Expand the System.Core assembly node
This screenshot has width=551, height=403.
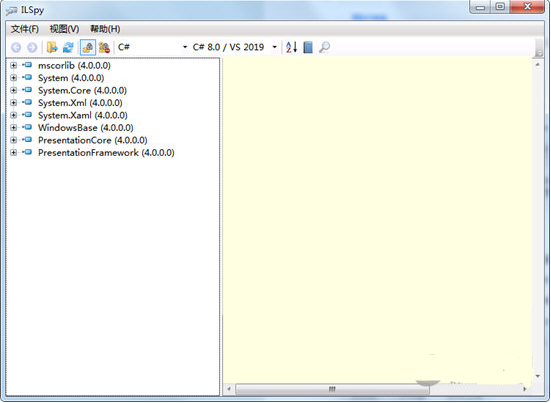pyautogui.click(x=14, y=90)
